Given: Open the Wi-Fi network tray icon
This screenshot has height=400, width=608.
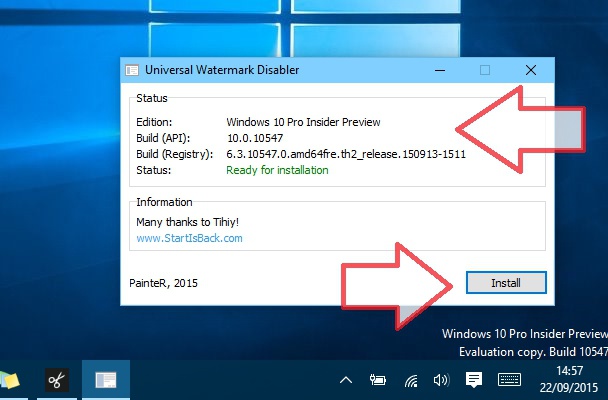Looking at the screenshot, I should (x=411, y=381).
